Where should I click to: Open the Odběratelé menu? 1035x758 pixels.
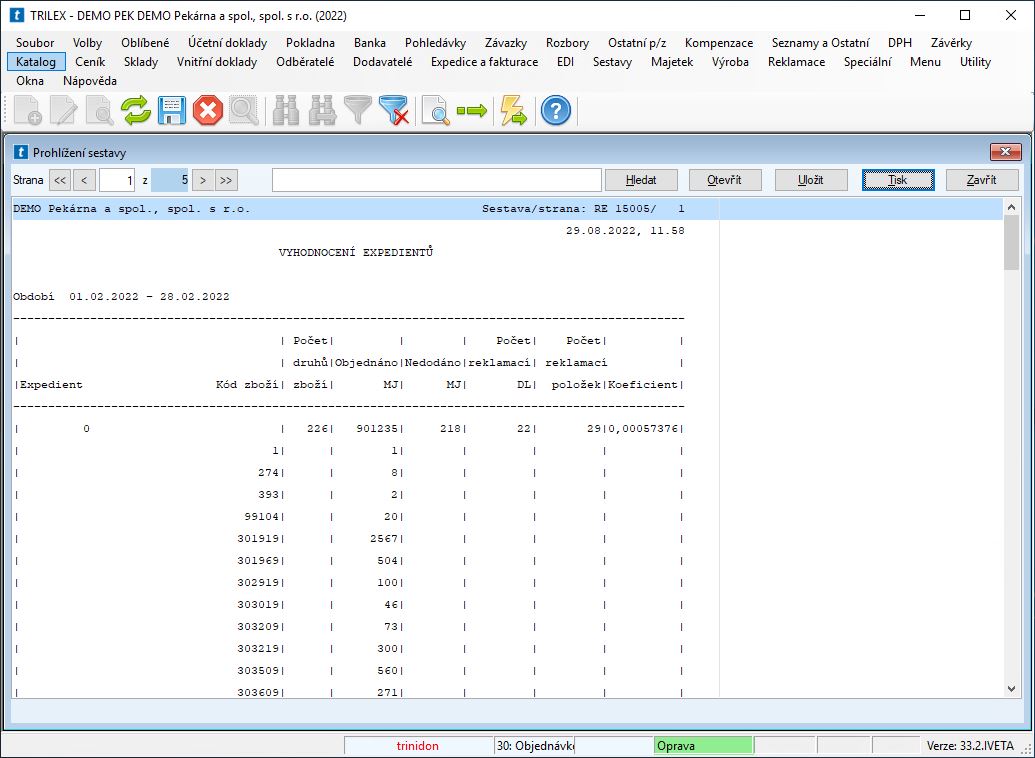tap(305, 62)
